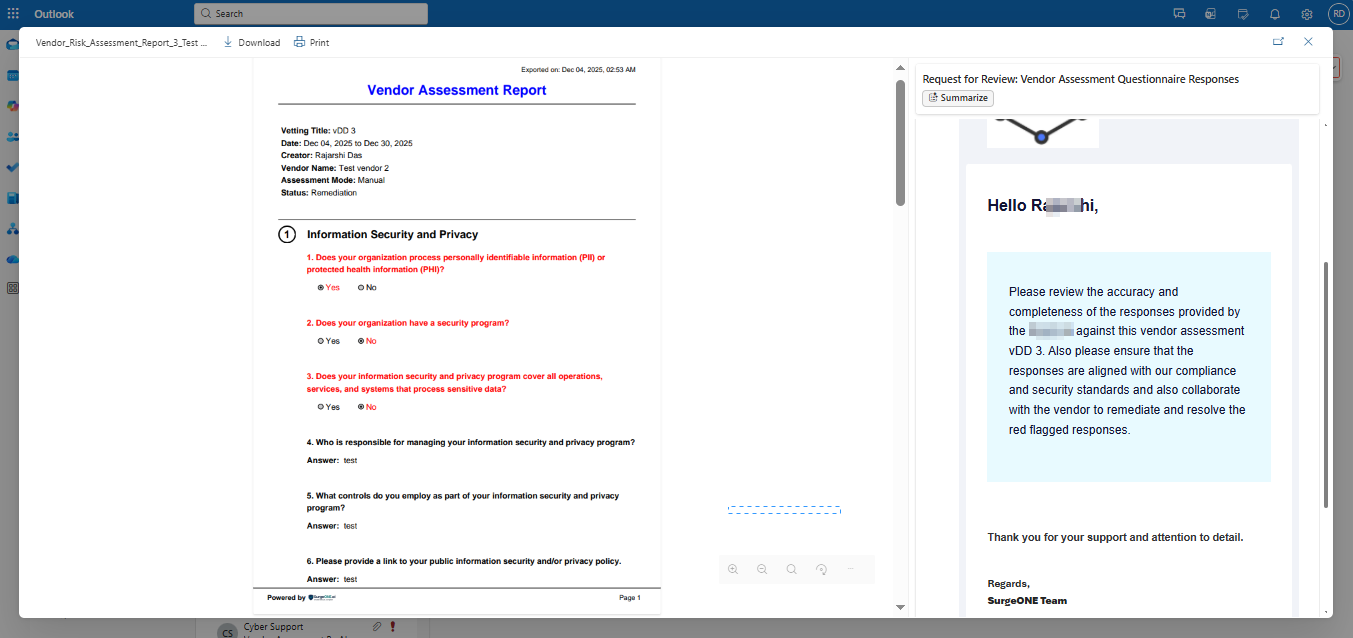Screen dimensions: 1353x638
Task: Select Yes for the security program question
Action: point(320,340)
